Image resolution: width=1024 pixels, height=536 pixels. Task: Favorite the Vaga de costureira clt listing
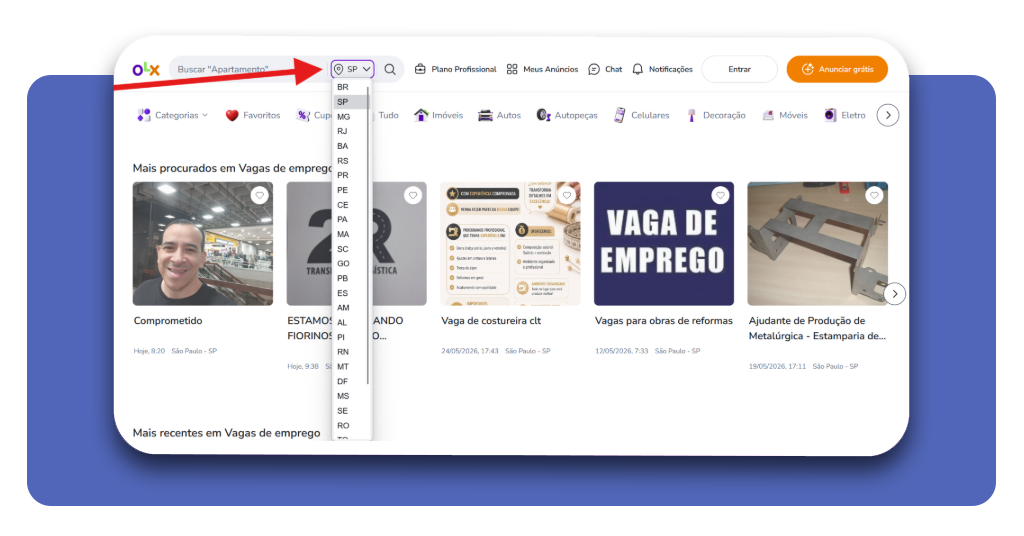coord(567,195)
